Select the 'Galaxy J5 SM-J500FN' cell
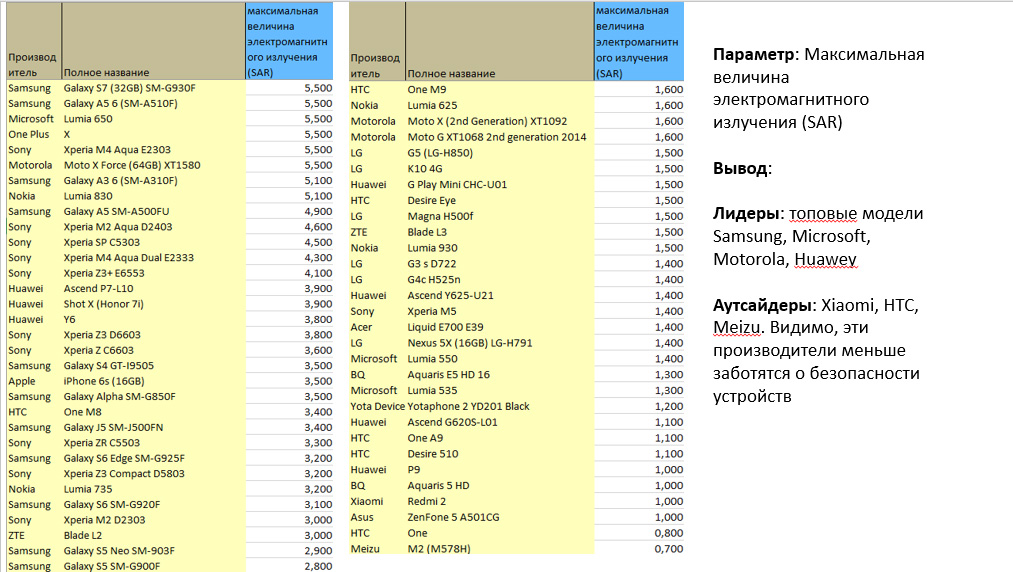Screen dimensions: 1013x572 (154, 428)
